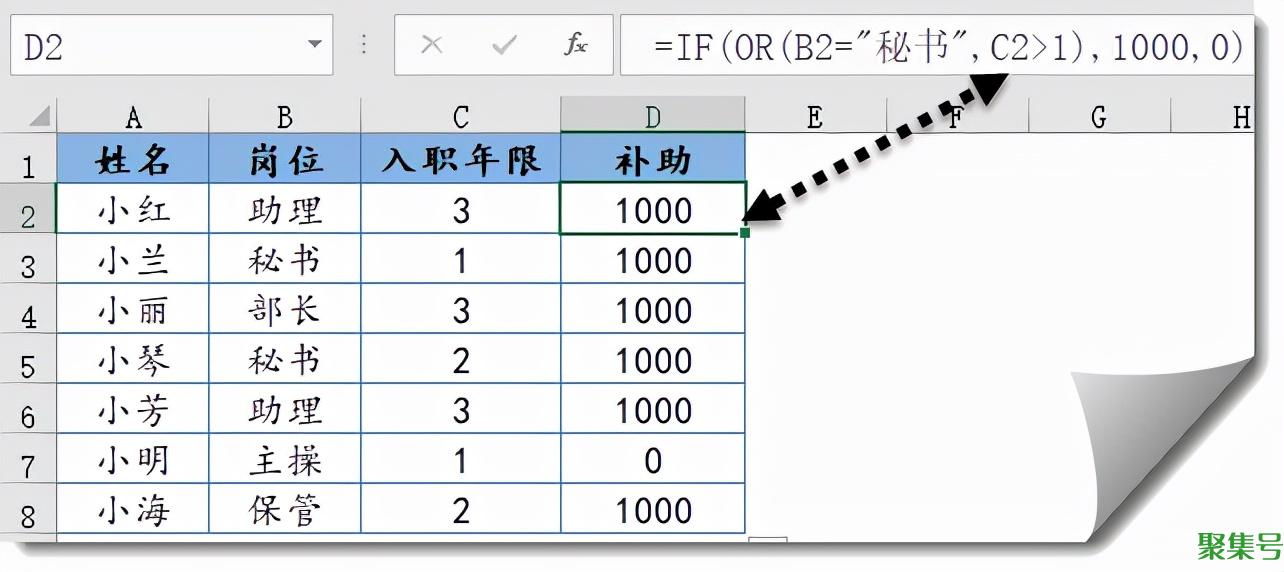The width and height of the screenshot is (1284, 572).
Task: Click the fill handle on cell D2
Action: tap(745, 233)
